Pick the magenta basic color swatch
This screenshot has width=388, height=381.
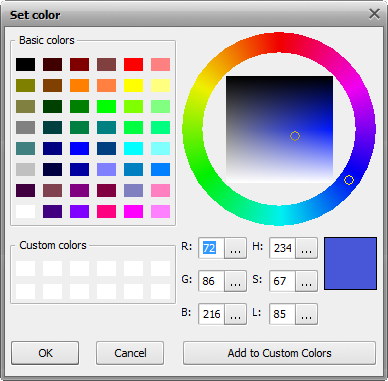(133, 212)
